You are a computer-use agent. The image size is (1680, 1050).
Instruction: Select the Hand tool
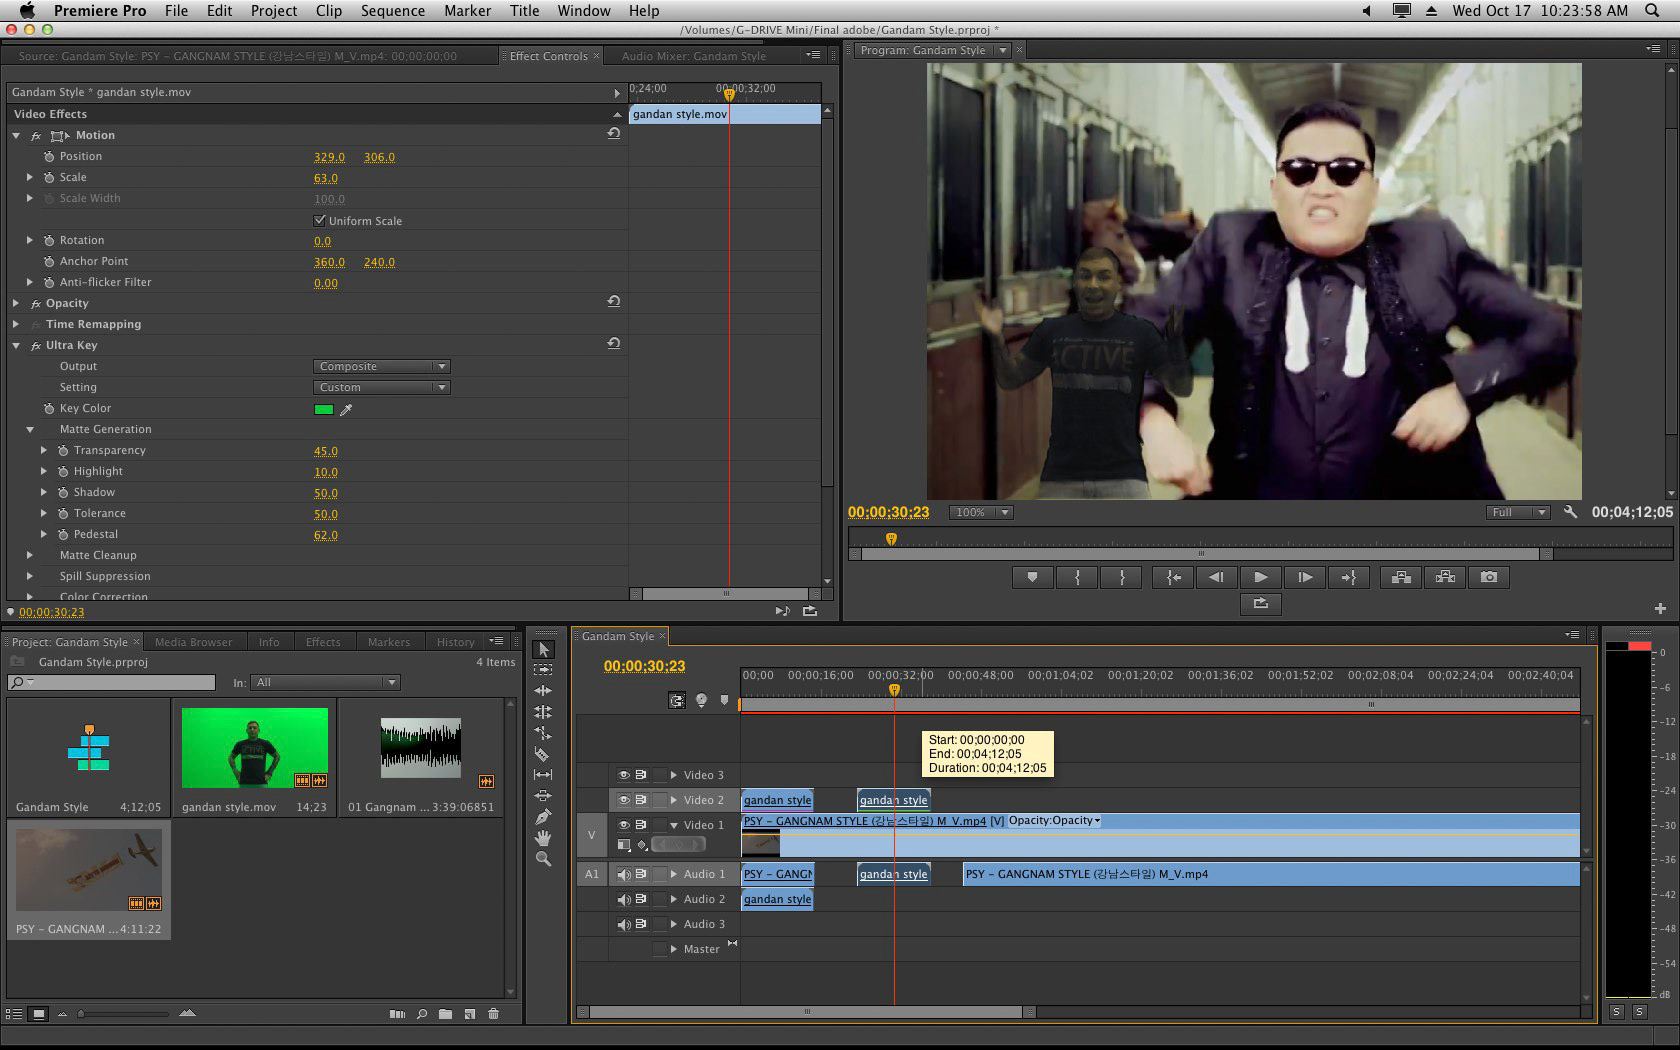(543, 838)
